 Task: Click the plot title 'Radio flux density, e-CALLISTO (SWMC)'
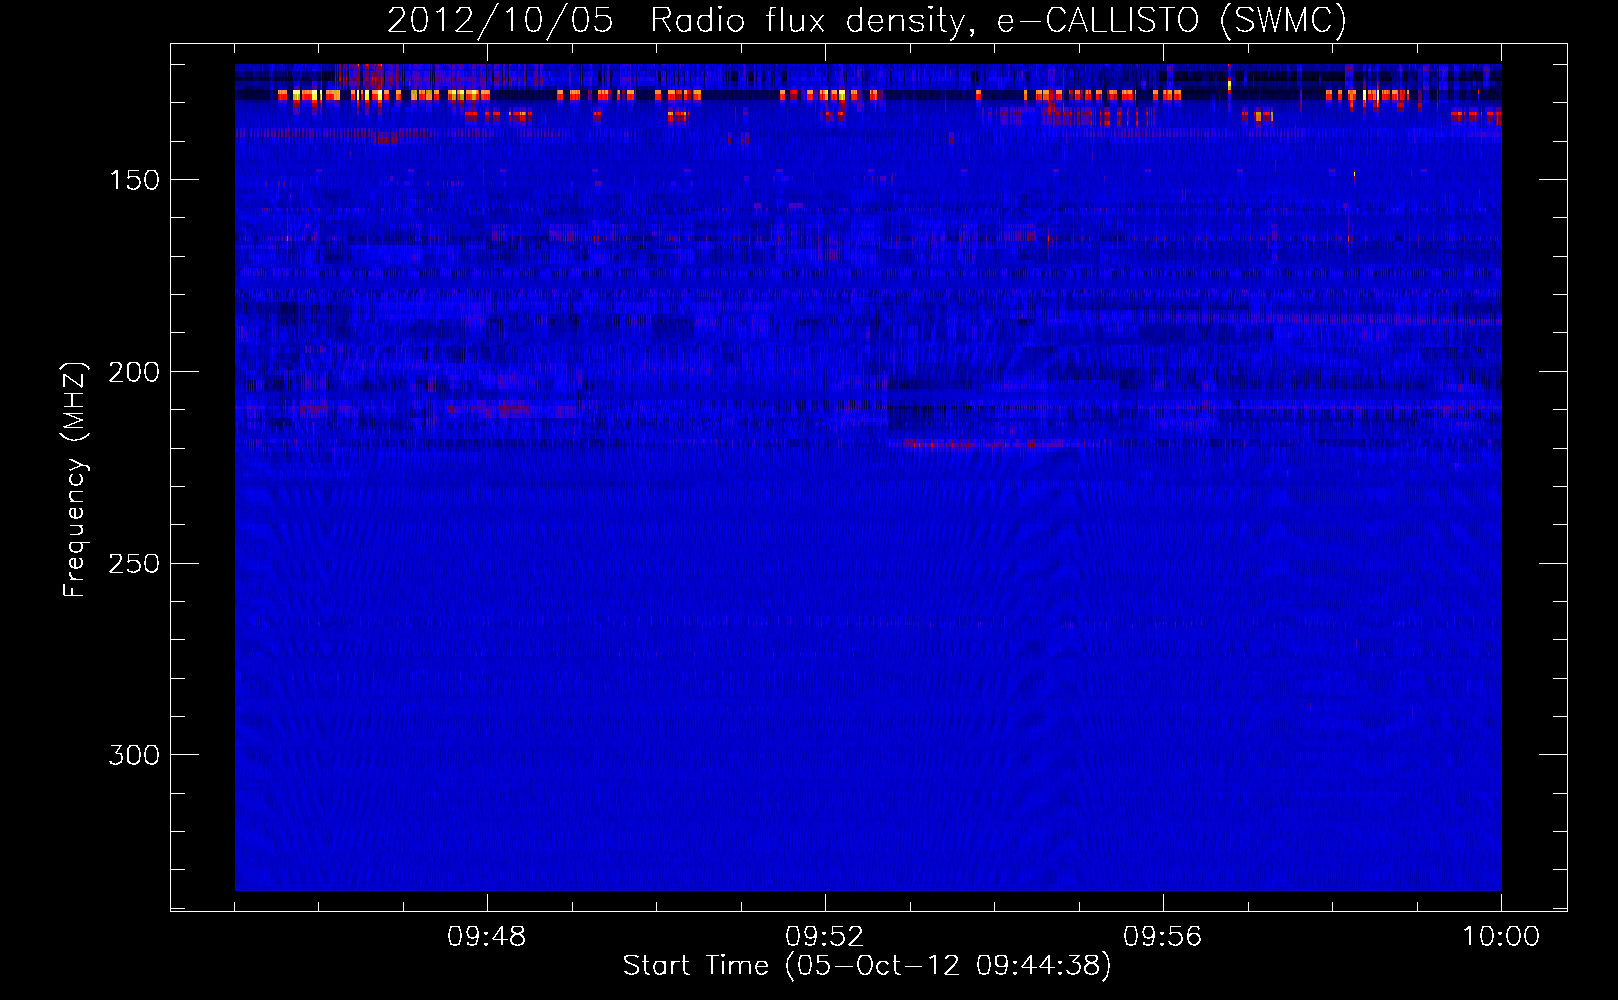998,21
